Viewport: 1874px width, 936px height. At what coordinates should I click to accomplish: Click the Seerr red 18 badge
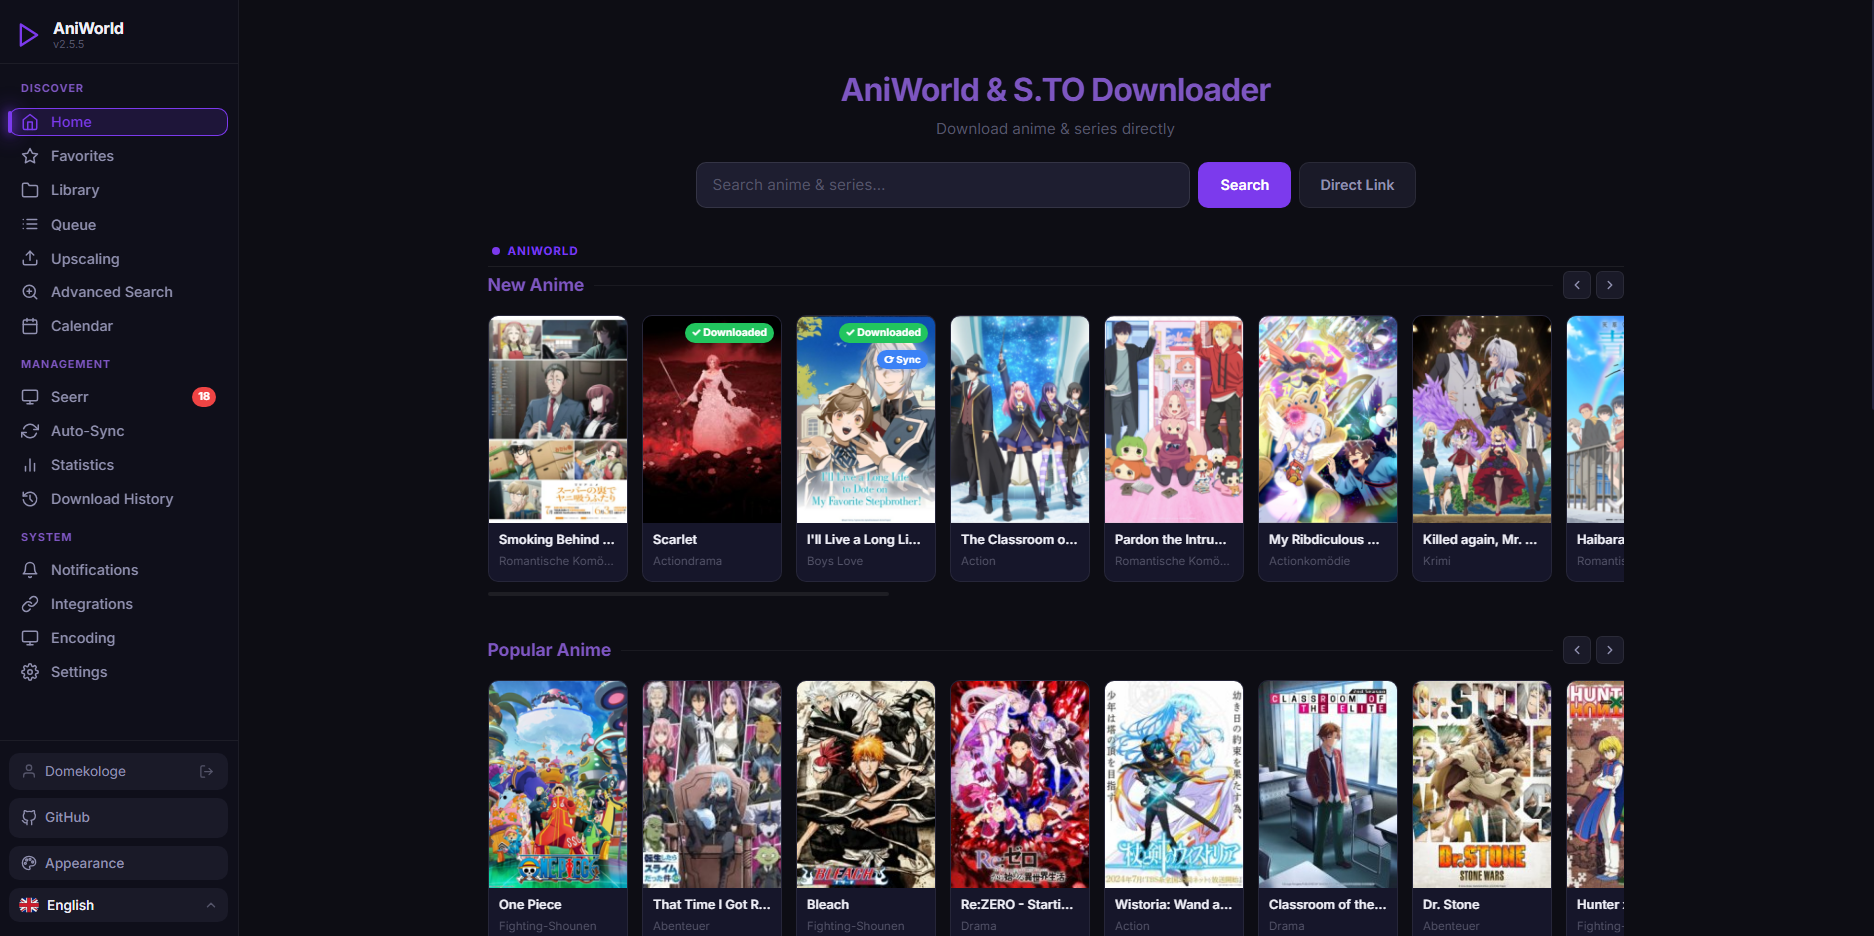204,397
